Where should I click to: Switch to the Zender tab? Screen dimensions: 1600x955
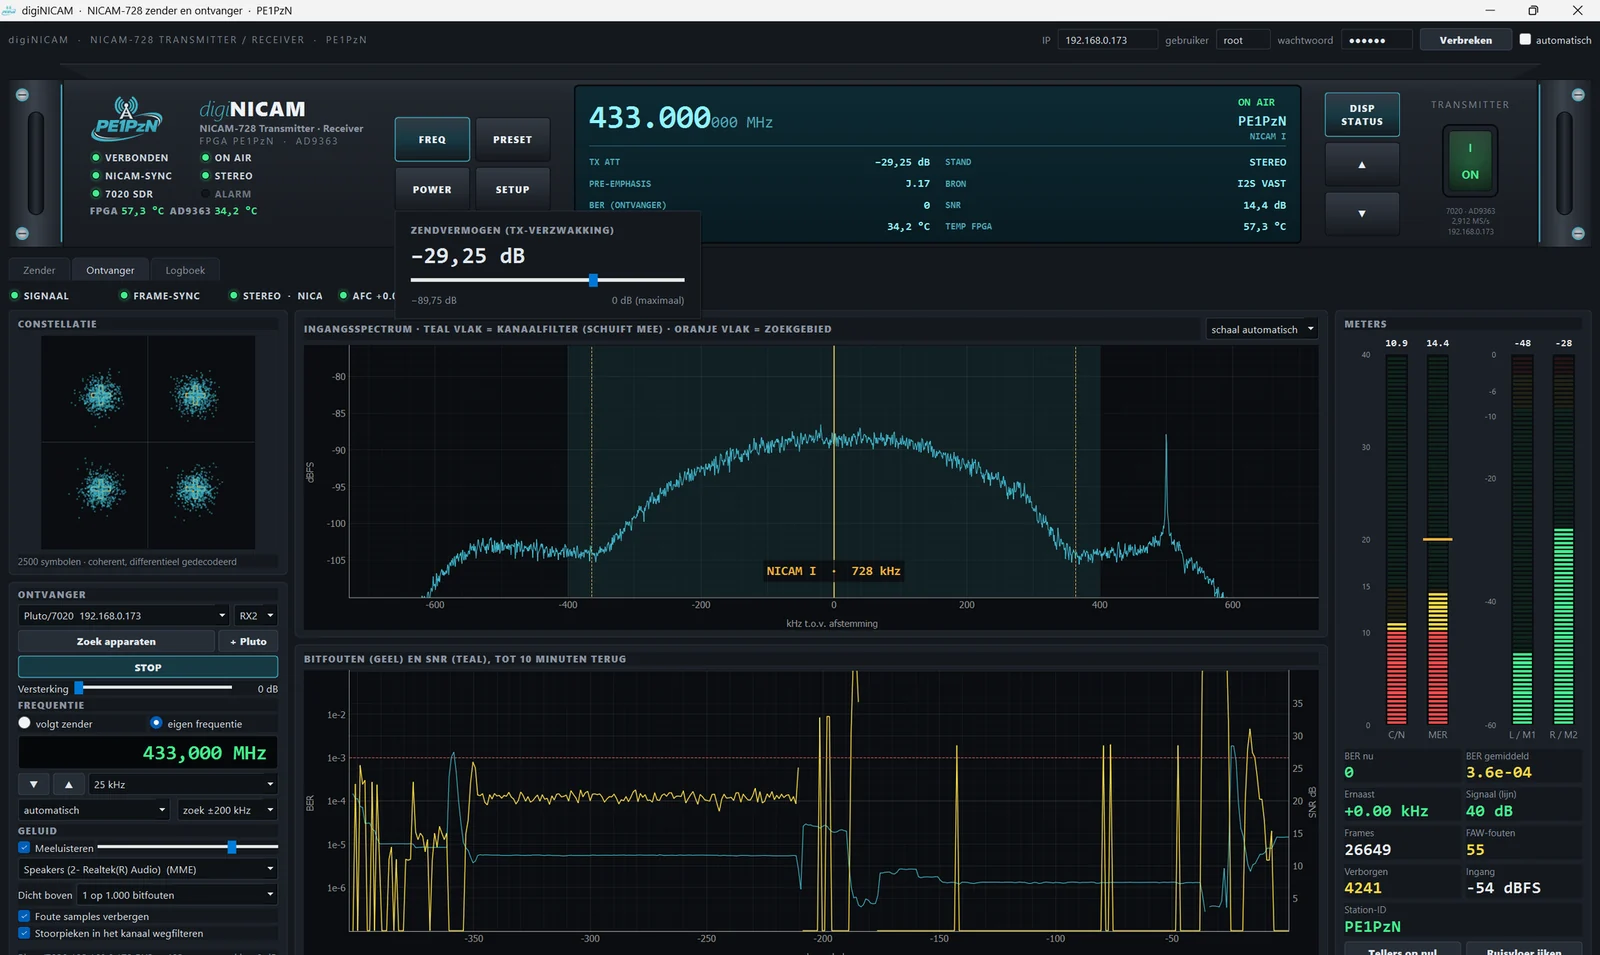coord(40,270)
